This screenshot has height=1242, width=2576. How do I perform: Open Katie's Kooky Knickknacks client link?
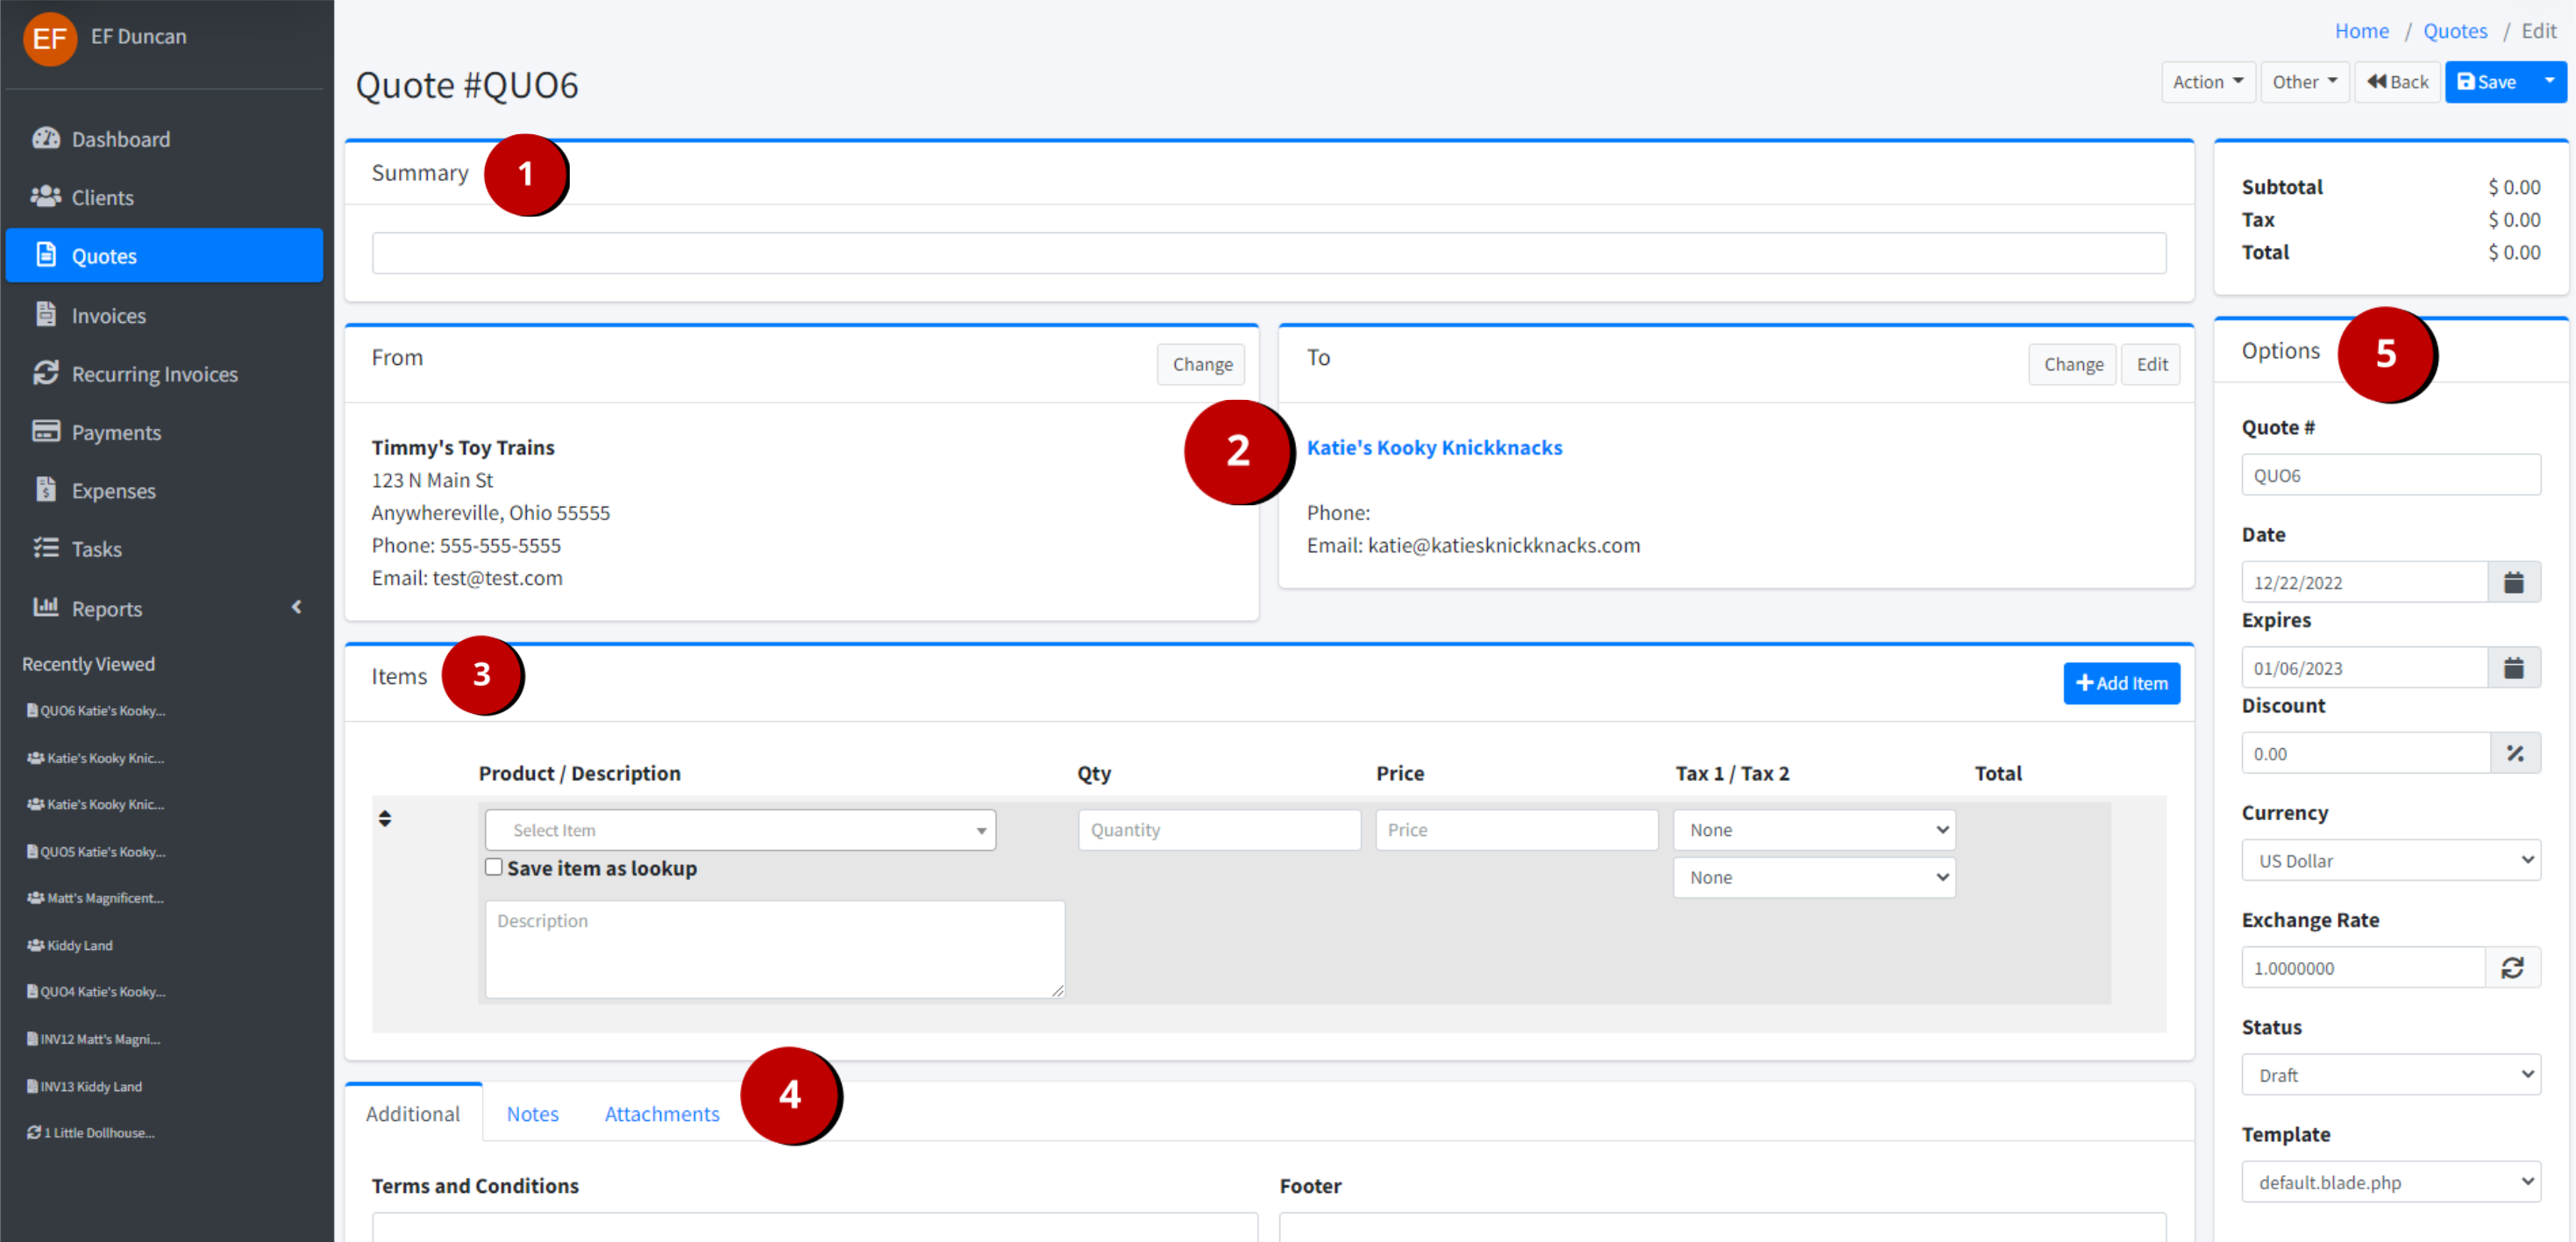[x=1434, y=448]
